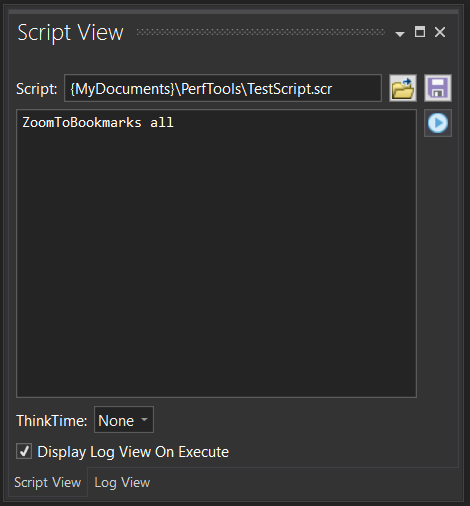Select the Script View bottom tab
Image resolution: width=470 pixels, height=506 pixels.
[x=48, y=482]
